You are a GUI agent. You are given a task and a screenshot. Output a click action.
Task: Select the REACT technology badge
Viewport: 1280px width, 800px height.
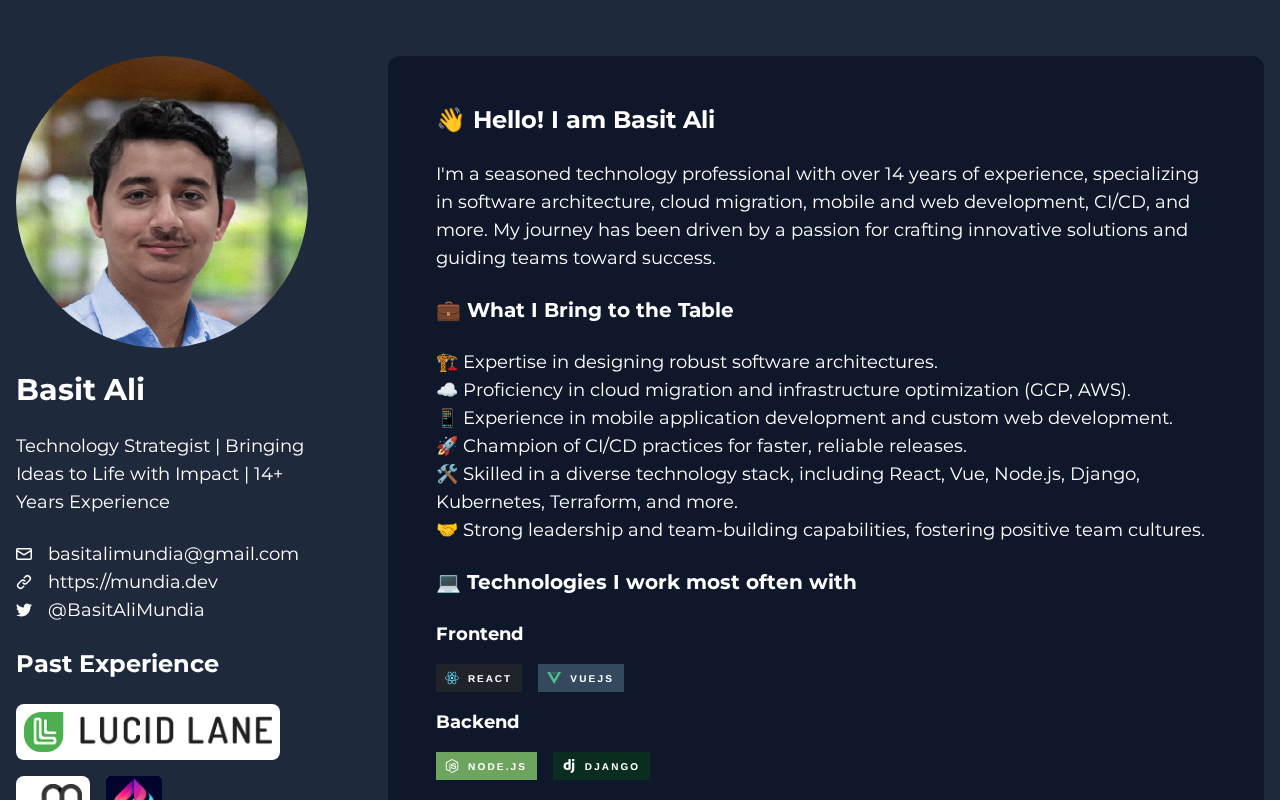479,678
